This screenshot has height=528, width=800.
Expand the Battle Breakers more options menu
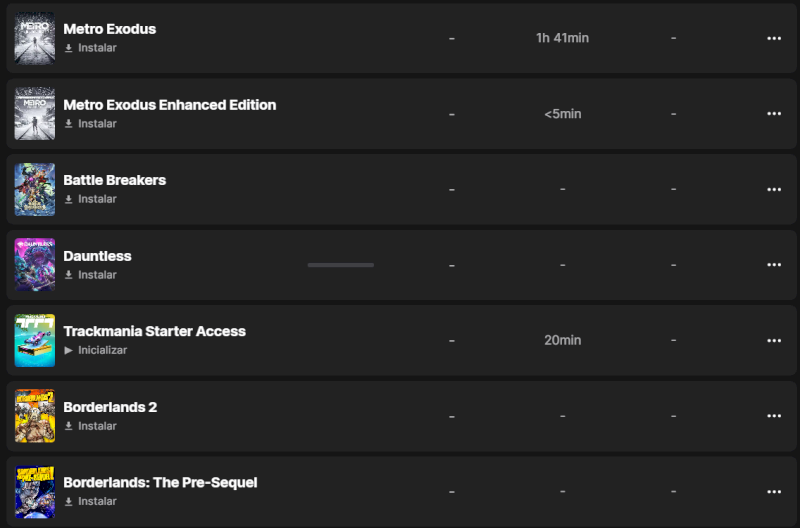773,189
